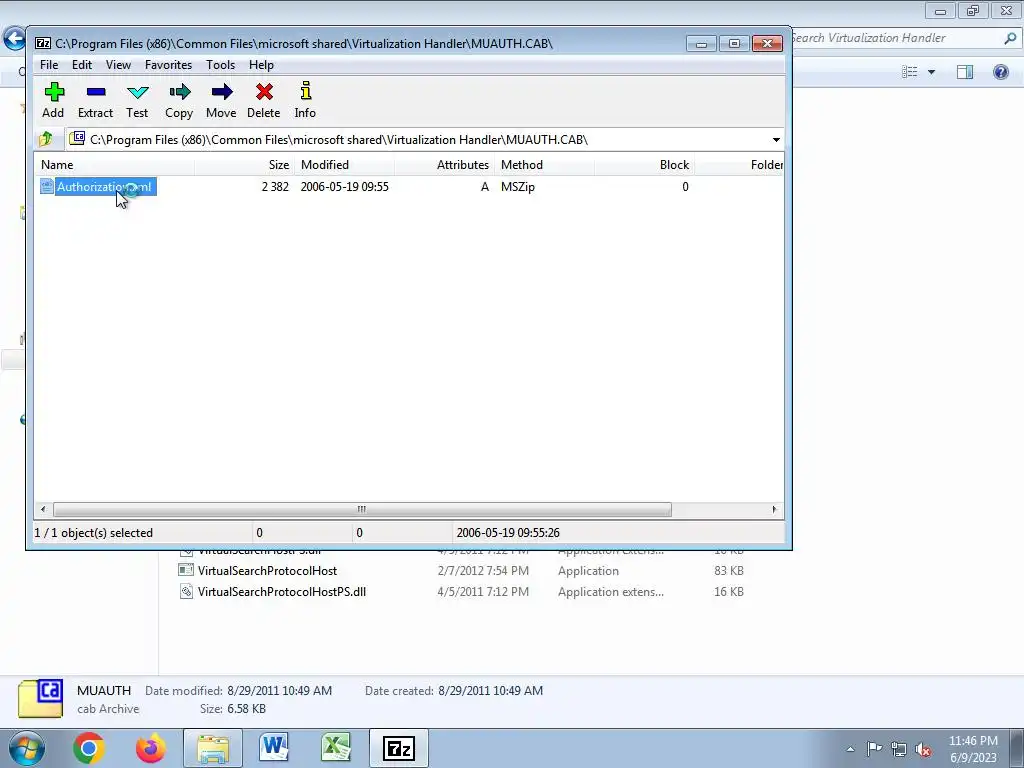Image resolution: width=1024 pixels, height=768 pixels.
Task: Extract files using the Extract toolbar icon
Action: click(95, 101)
